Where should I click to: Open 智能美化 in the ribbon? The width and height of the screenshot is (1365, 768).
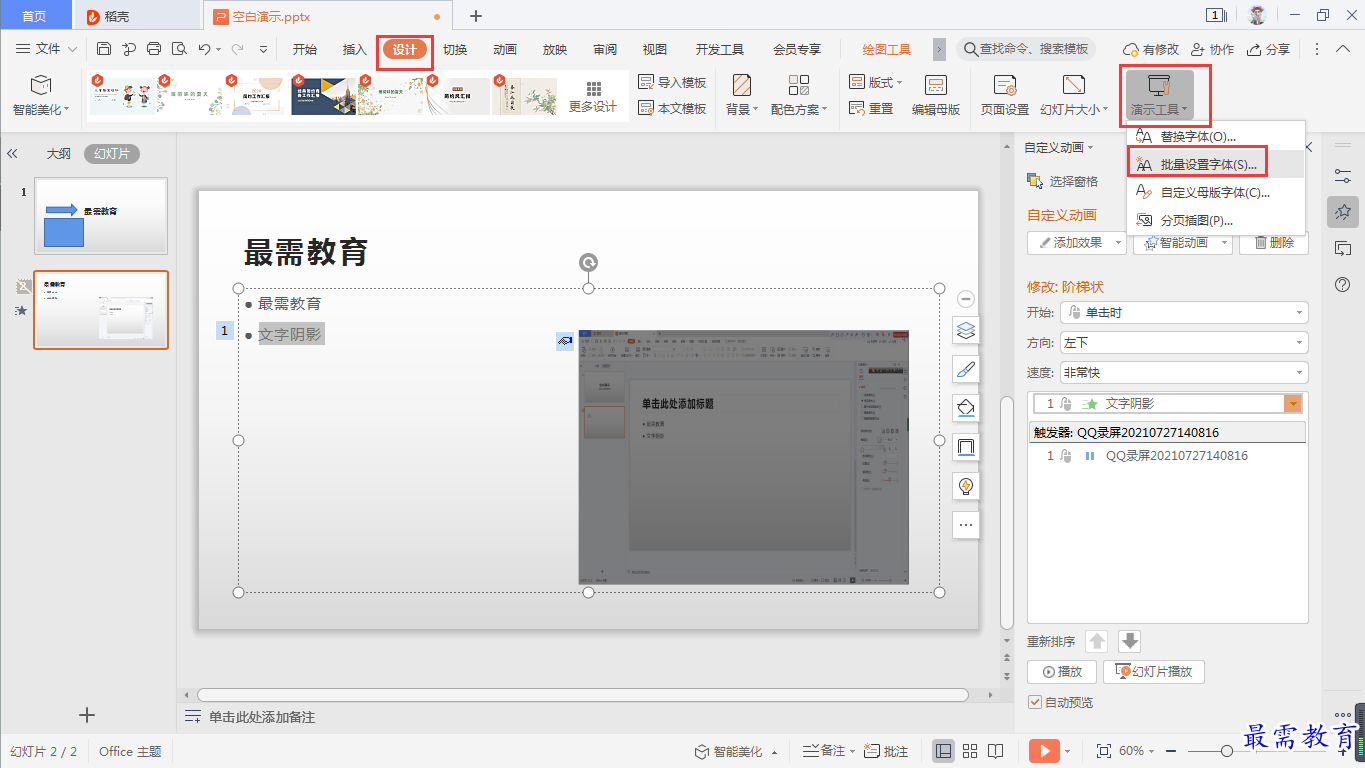click(x=40, y=96)
